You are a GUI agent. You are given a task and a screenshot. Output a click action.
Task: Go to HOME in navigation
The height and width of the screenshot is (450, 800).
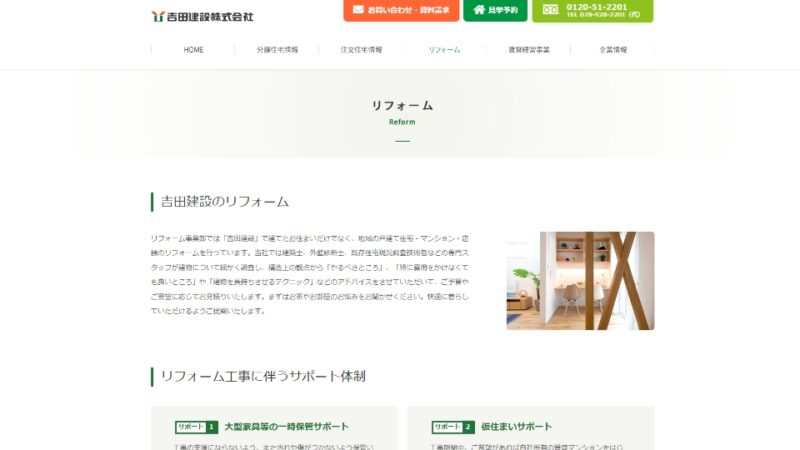[x=193, y=49]
